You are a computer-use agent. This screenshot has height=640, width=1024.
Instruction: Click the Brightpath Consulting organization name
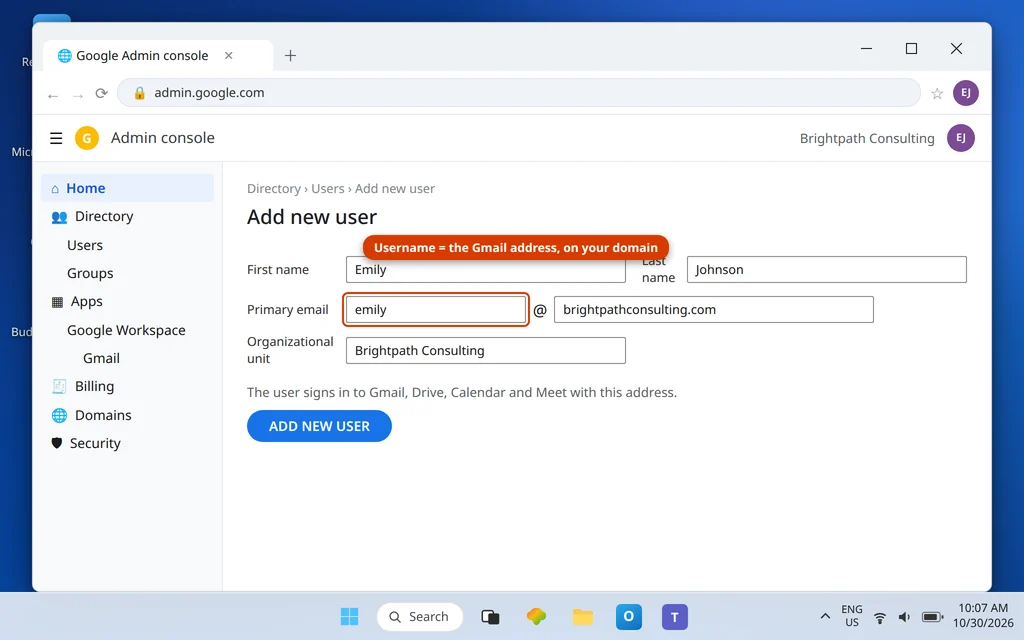click(867, 138)
